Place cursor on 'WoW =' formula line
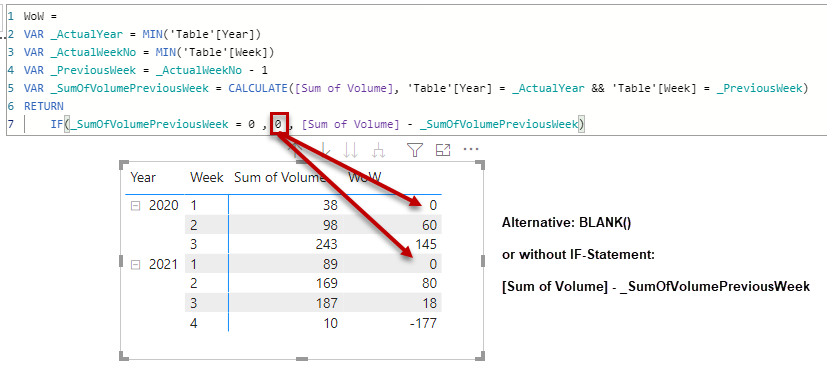828x373 pixels. [40, 16]
